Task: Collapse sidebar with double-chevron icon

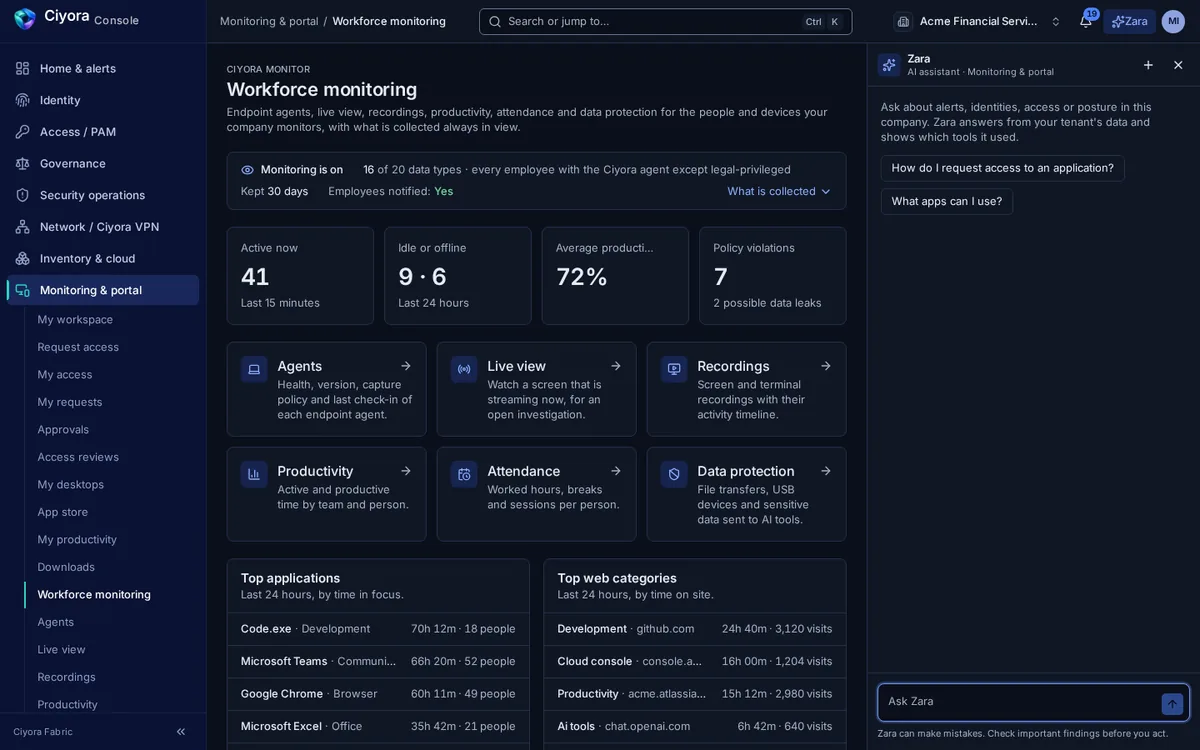Action: point(181,732)
